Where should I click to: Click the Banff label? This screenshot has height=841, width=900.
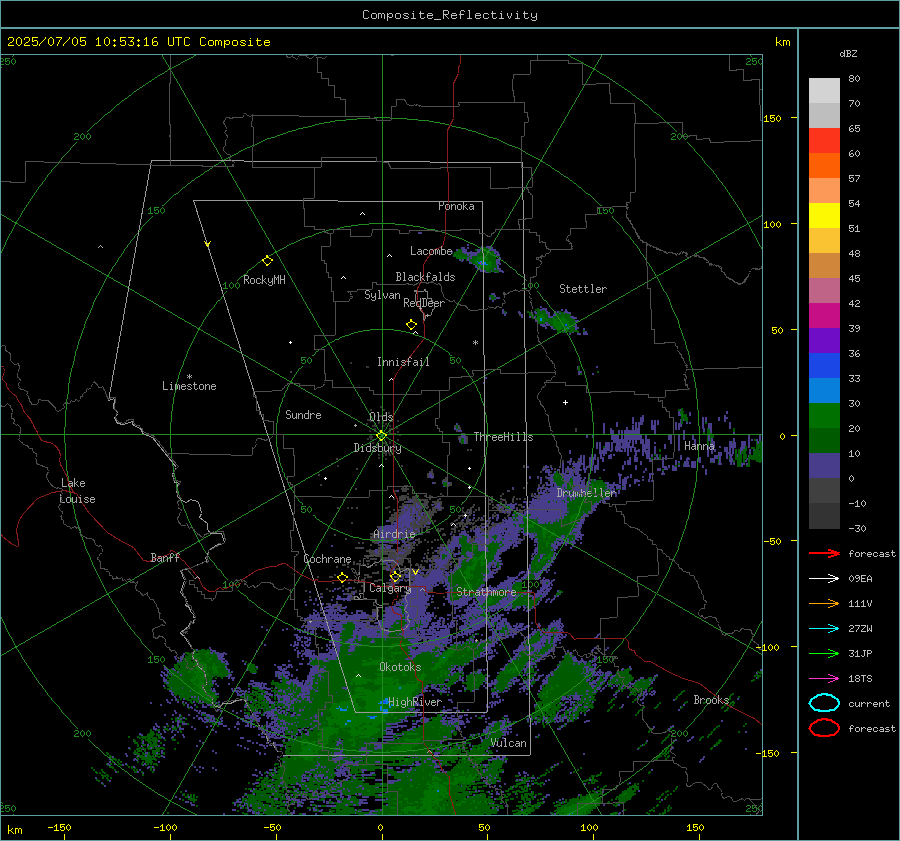165,557
